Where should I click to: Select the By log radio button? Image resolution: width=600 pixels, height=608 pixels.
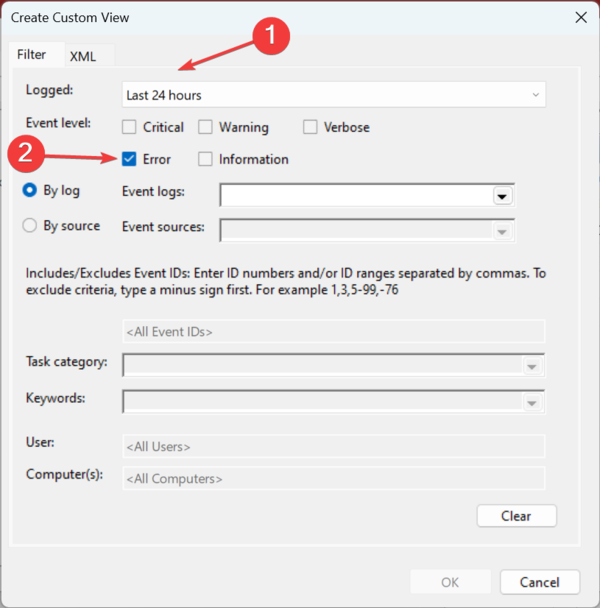30,190
